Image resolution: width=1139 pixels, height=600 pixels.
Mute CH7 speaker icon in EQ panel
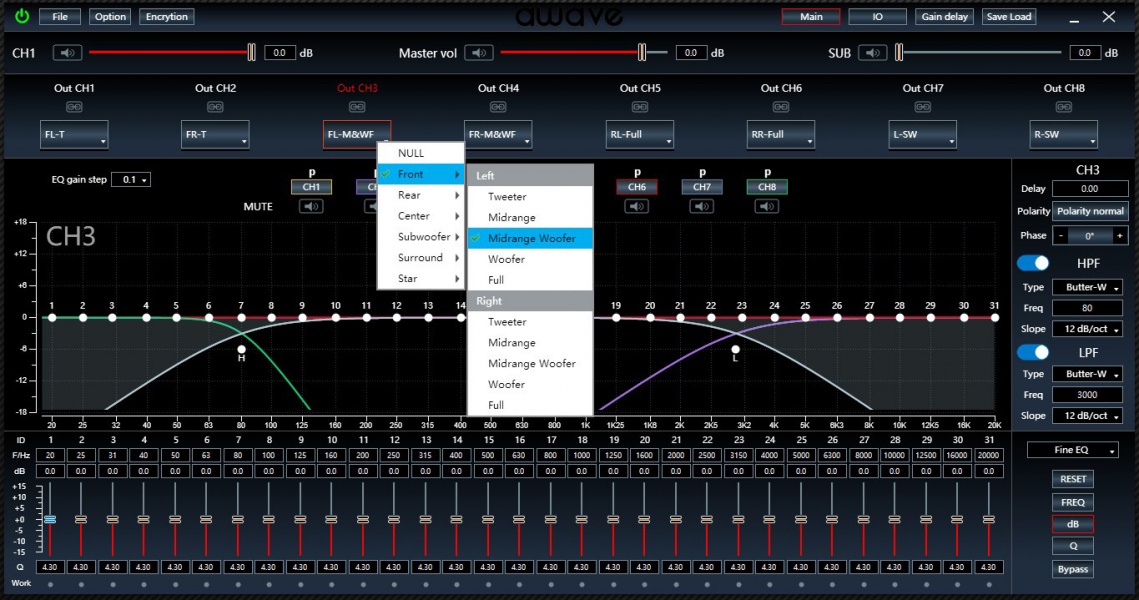(702, 207)
